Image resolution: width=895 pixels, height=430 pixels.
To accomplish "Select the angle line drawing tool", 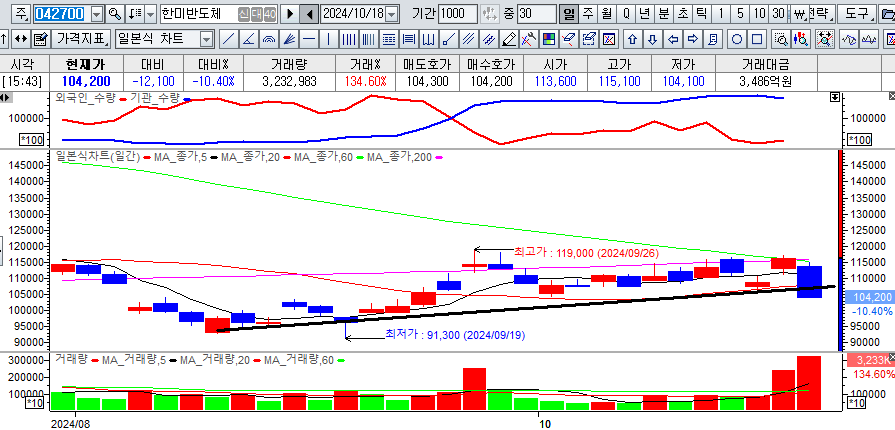I will point(248,39).
